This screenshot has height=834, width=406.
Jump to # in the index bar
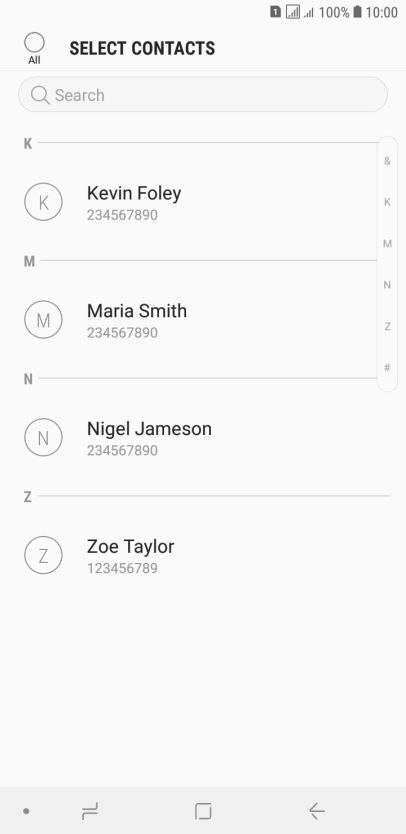pos(387,368)
